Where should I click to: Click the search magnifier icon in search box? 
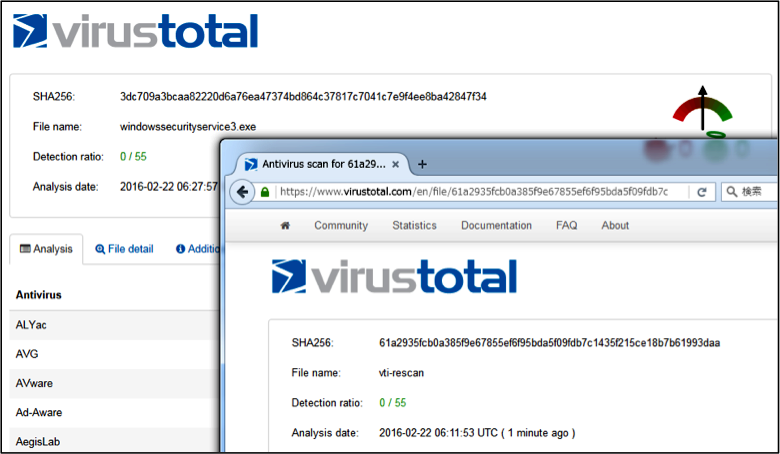click(731, 191)
